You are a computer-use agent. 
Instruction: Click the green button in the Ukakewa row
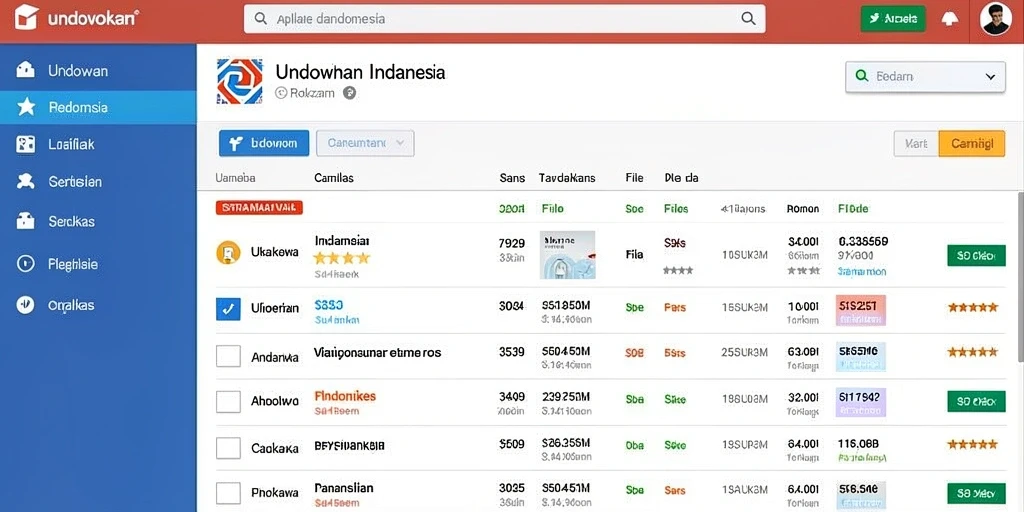(x=976, y=255)
